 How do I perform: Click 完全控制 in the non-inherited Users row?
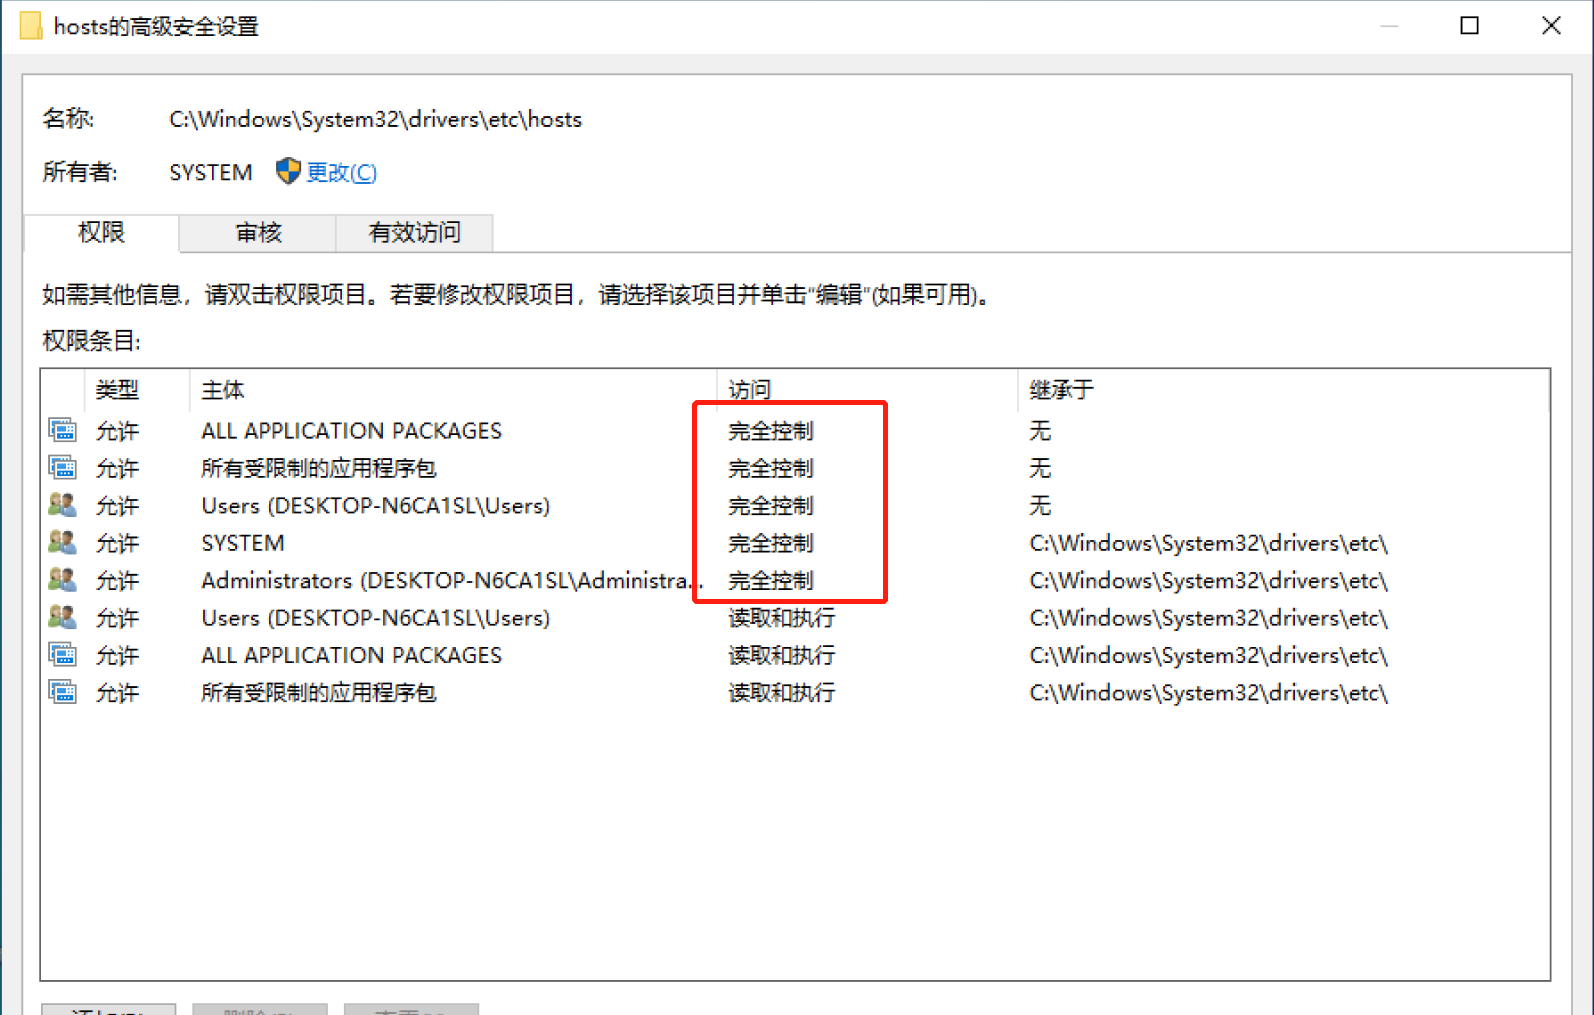click(x=771, y=505)
